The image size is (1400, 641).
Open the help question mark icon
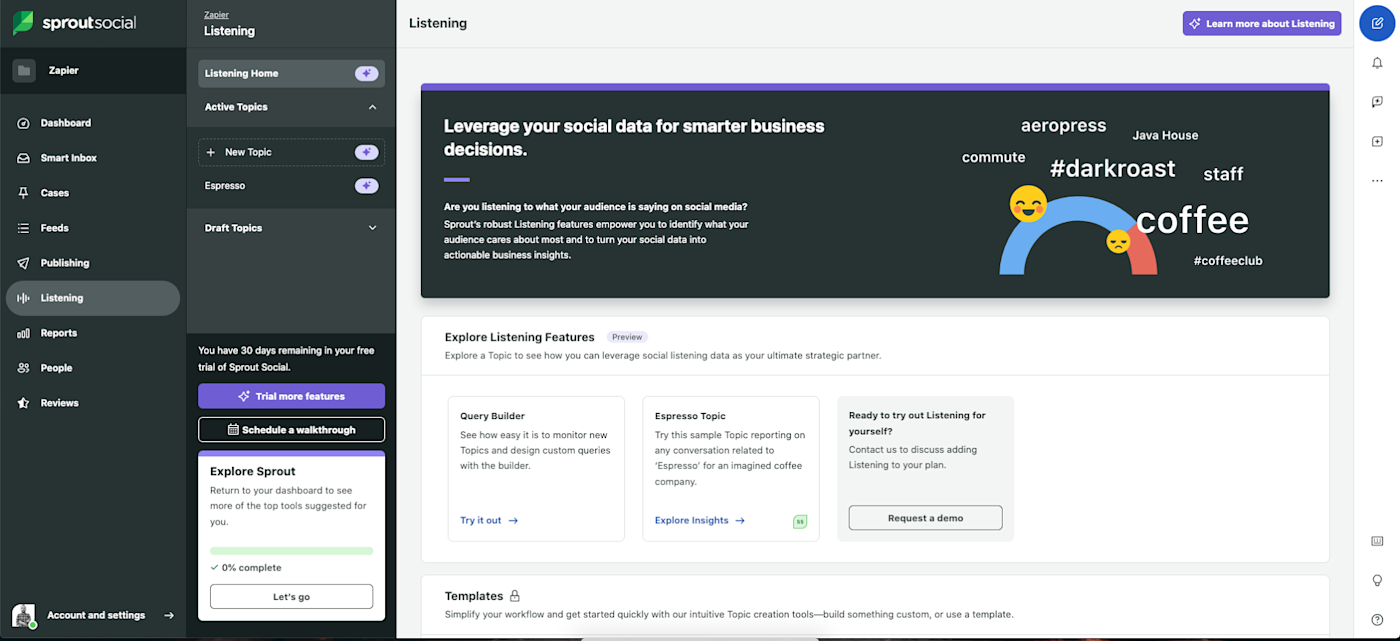[1377, 620]
